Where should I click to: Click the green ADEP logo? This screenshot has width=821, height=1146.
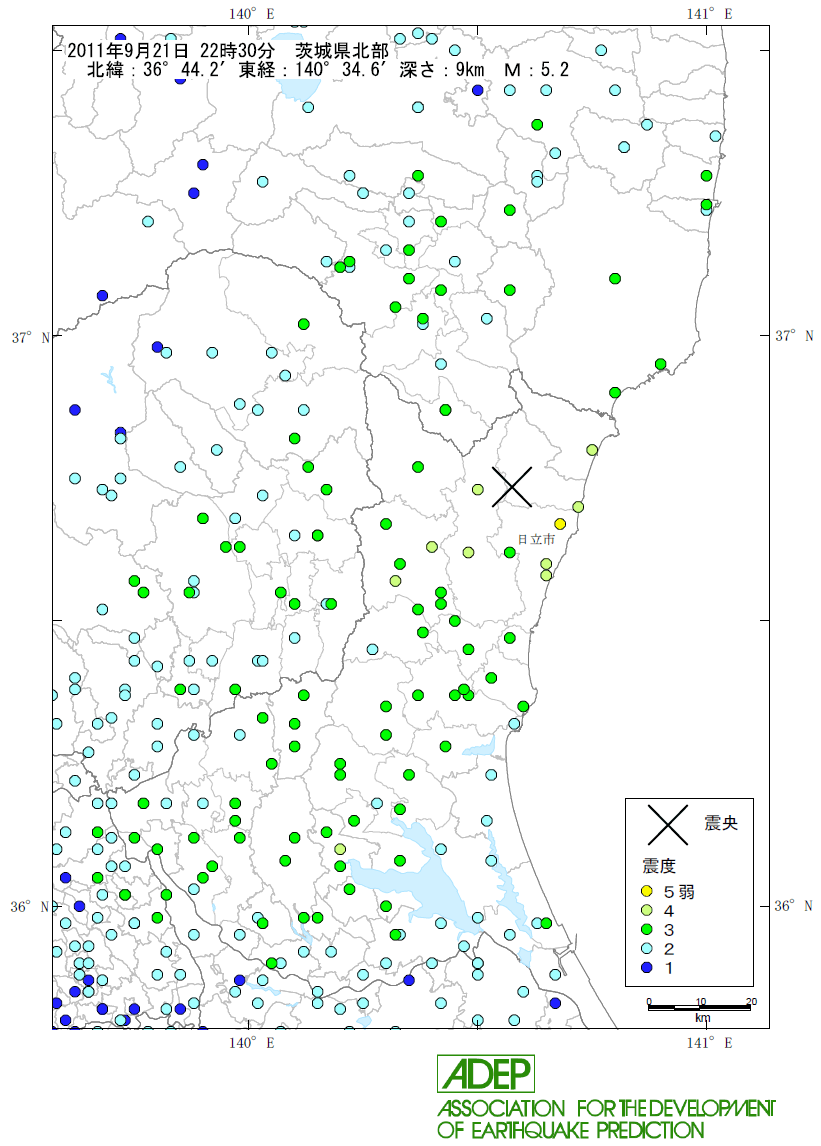[485, 1074]
